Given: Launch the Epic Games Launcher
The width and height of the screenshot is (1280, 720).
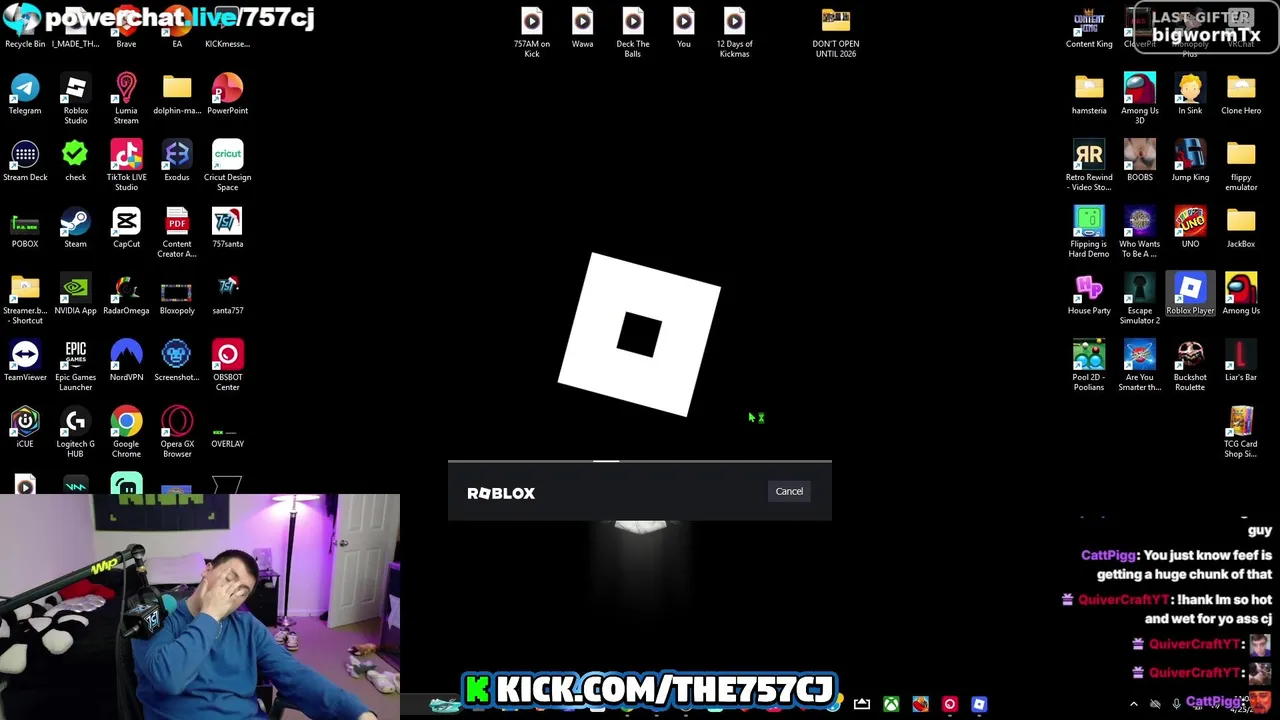Looking at the screenshot, I should [x=76, y=365].
